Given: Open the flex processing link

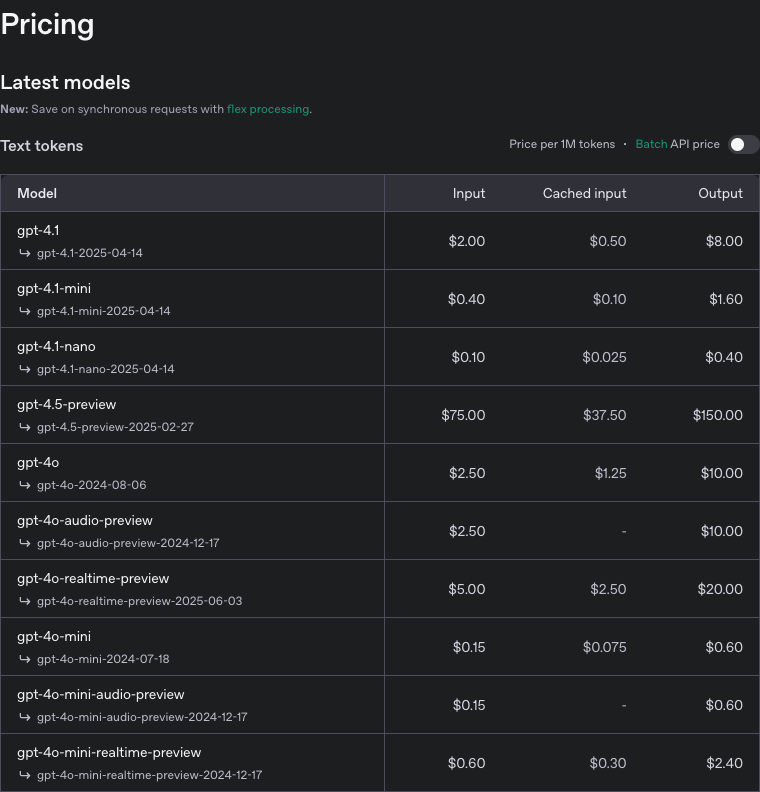Looking at the screenshot, I should click(x=268, y=109).
